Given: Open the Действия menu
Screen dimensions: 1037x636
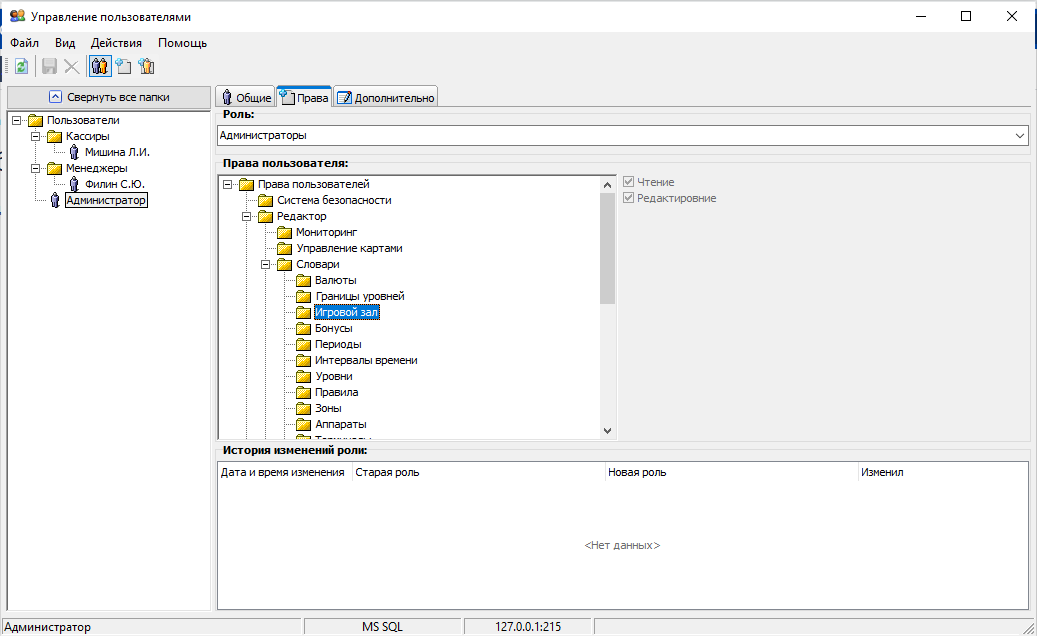Looking at the screenshot, I should (116, 43).
